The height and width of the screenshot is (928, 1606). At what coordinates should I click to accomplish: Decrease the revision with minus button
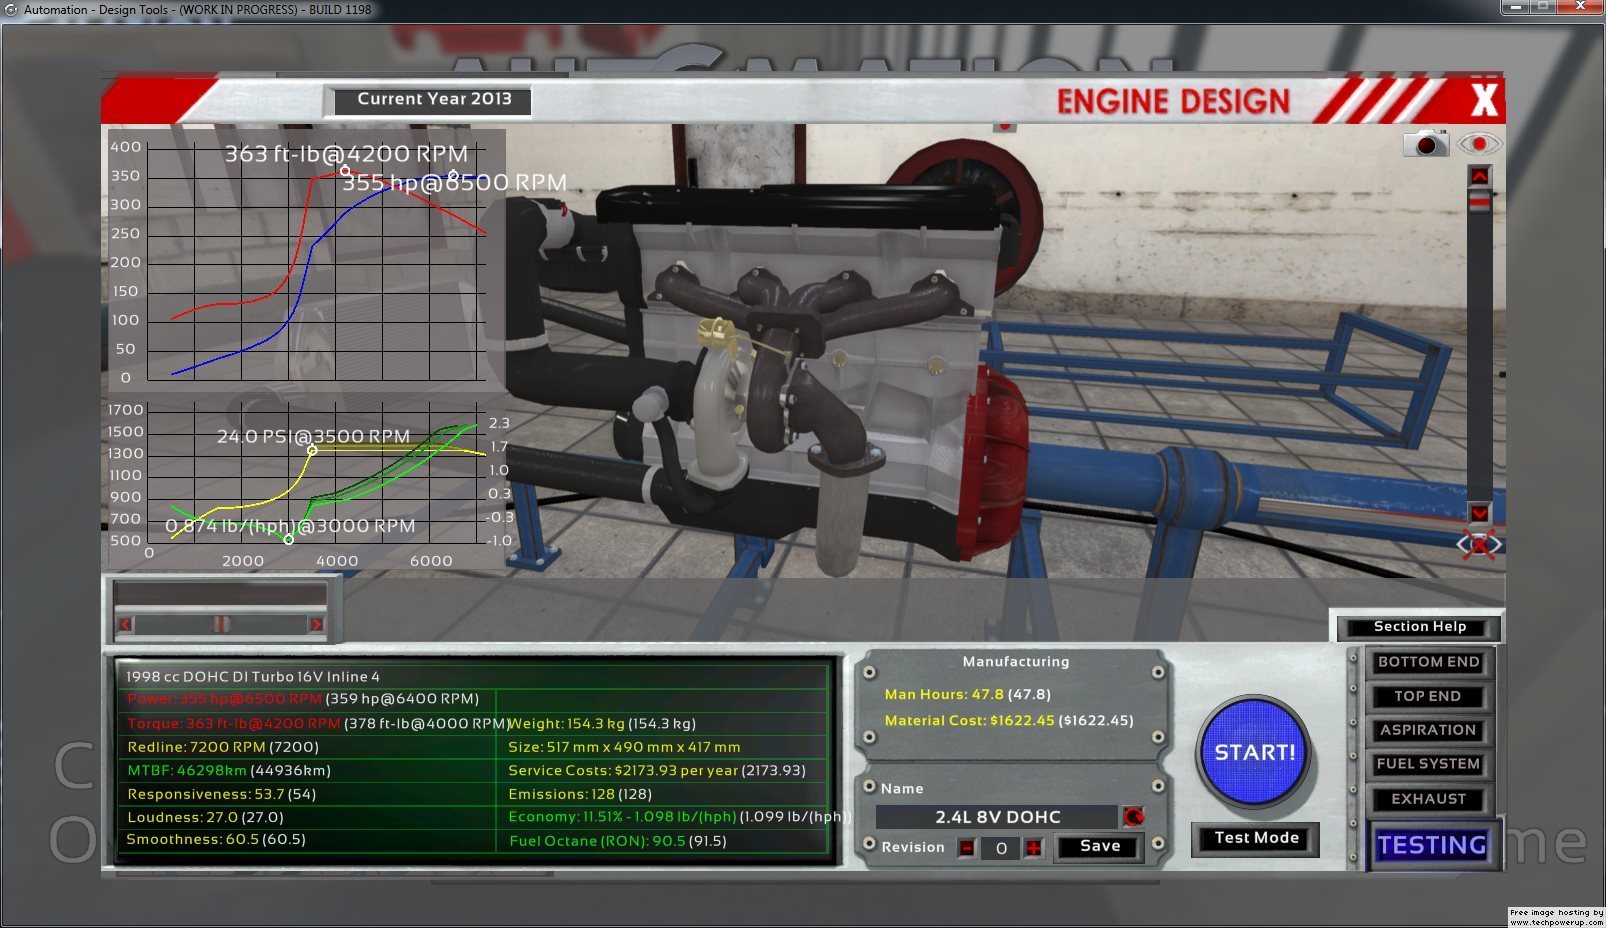967,848
